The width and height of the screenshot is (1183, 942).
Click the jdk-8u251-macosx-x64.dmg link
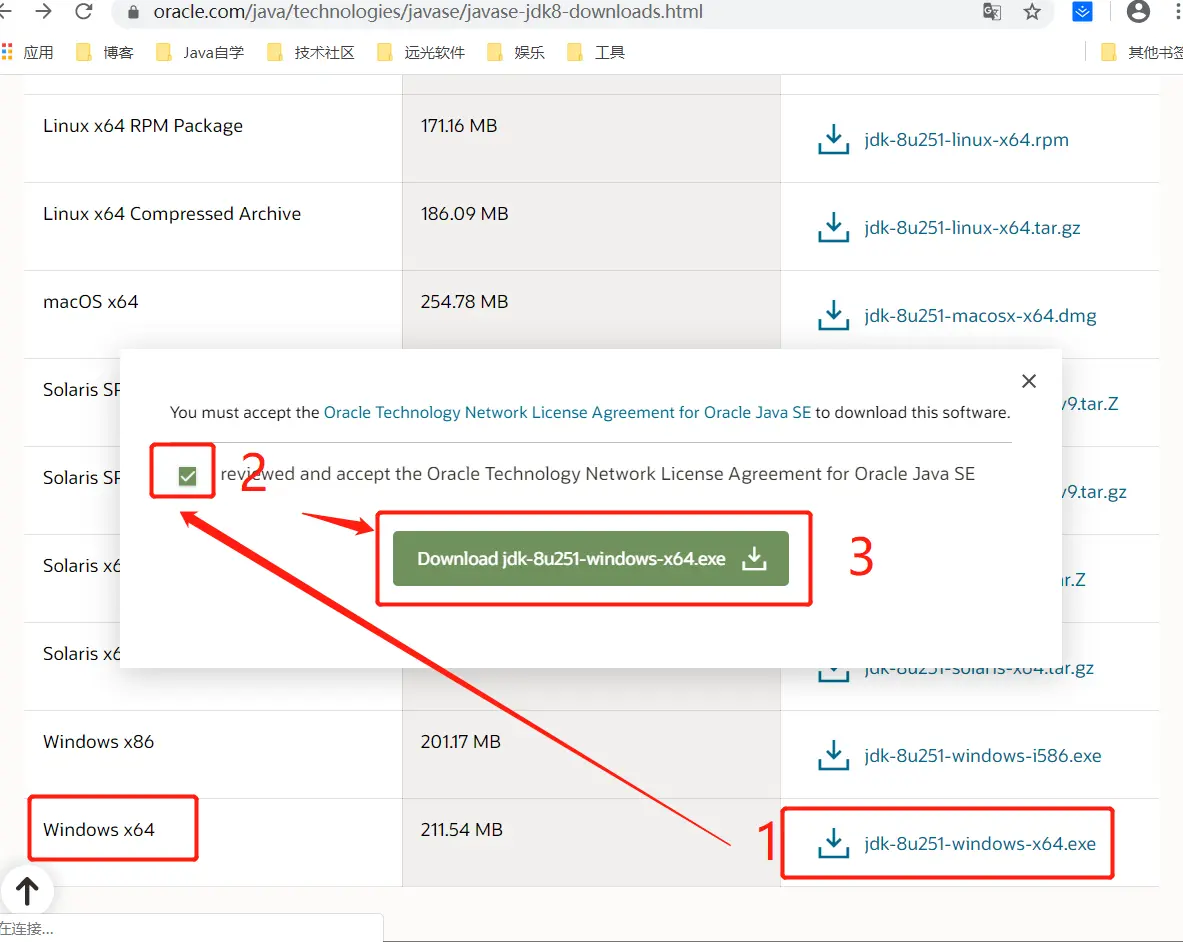tap(980, 315)
